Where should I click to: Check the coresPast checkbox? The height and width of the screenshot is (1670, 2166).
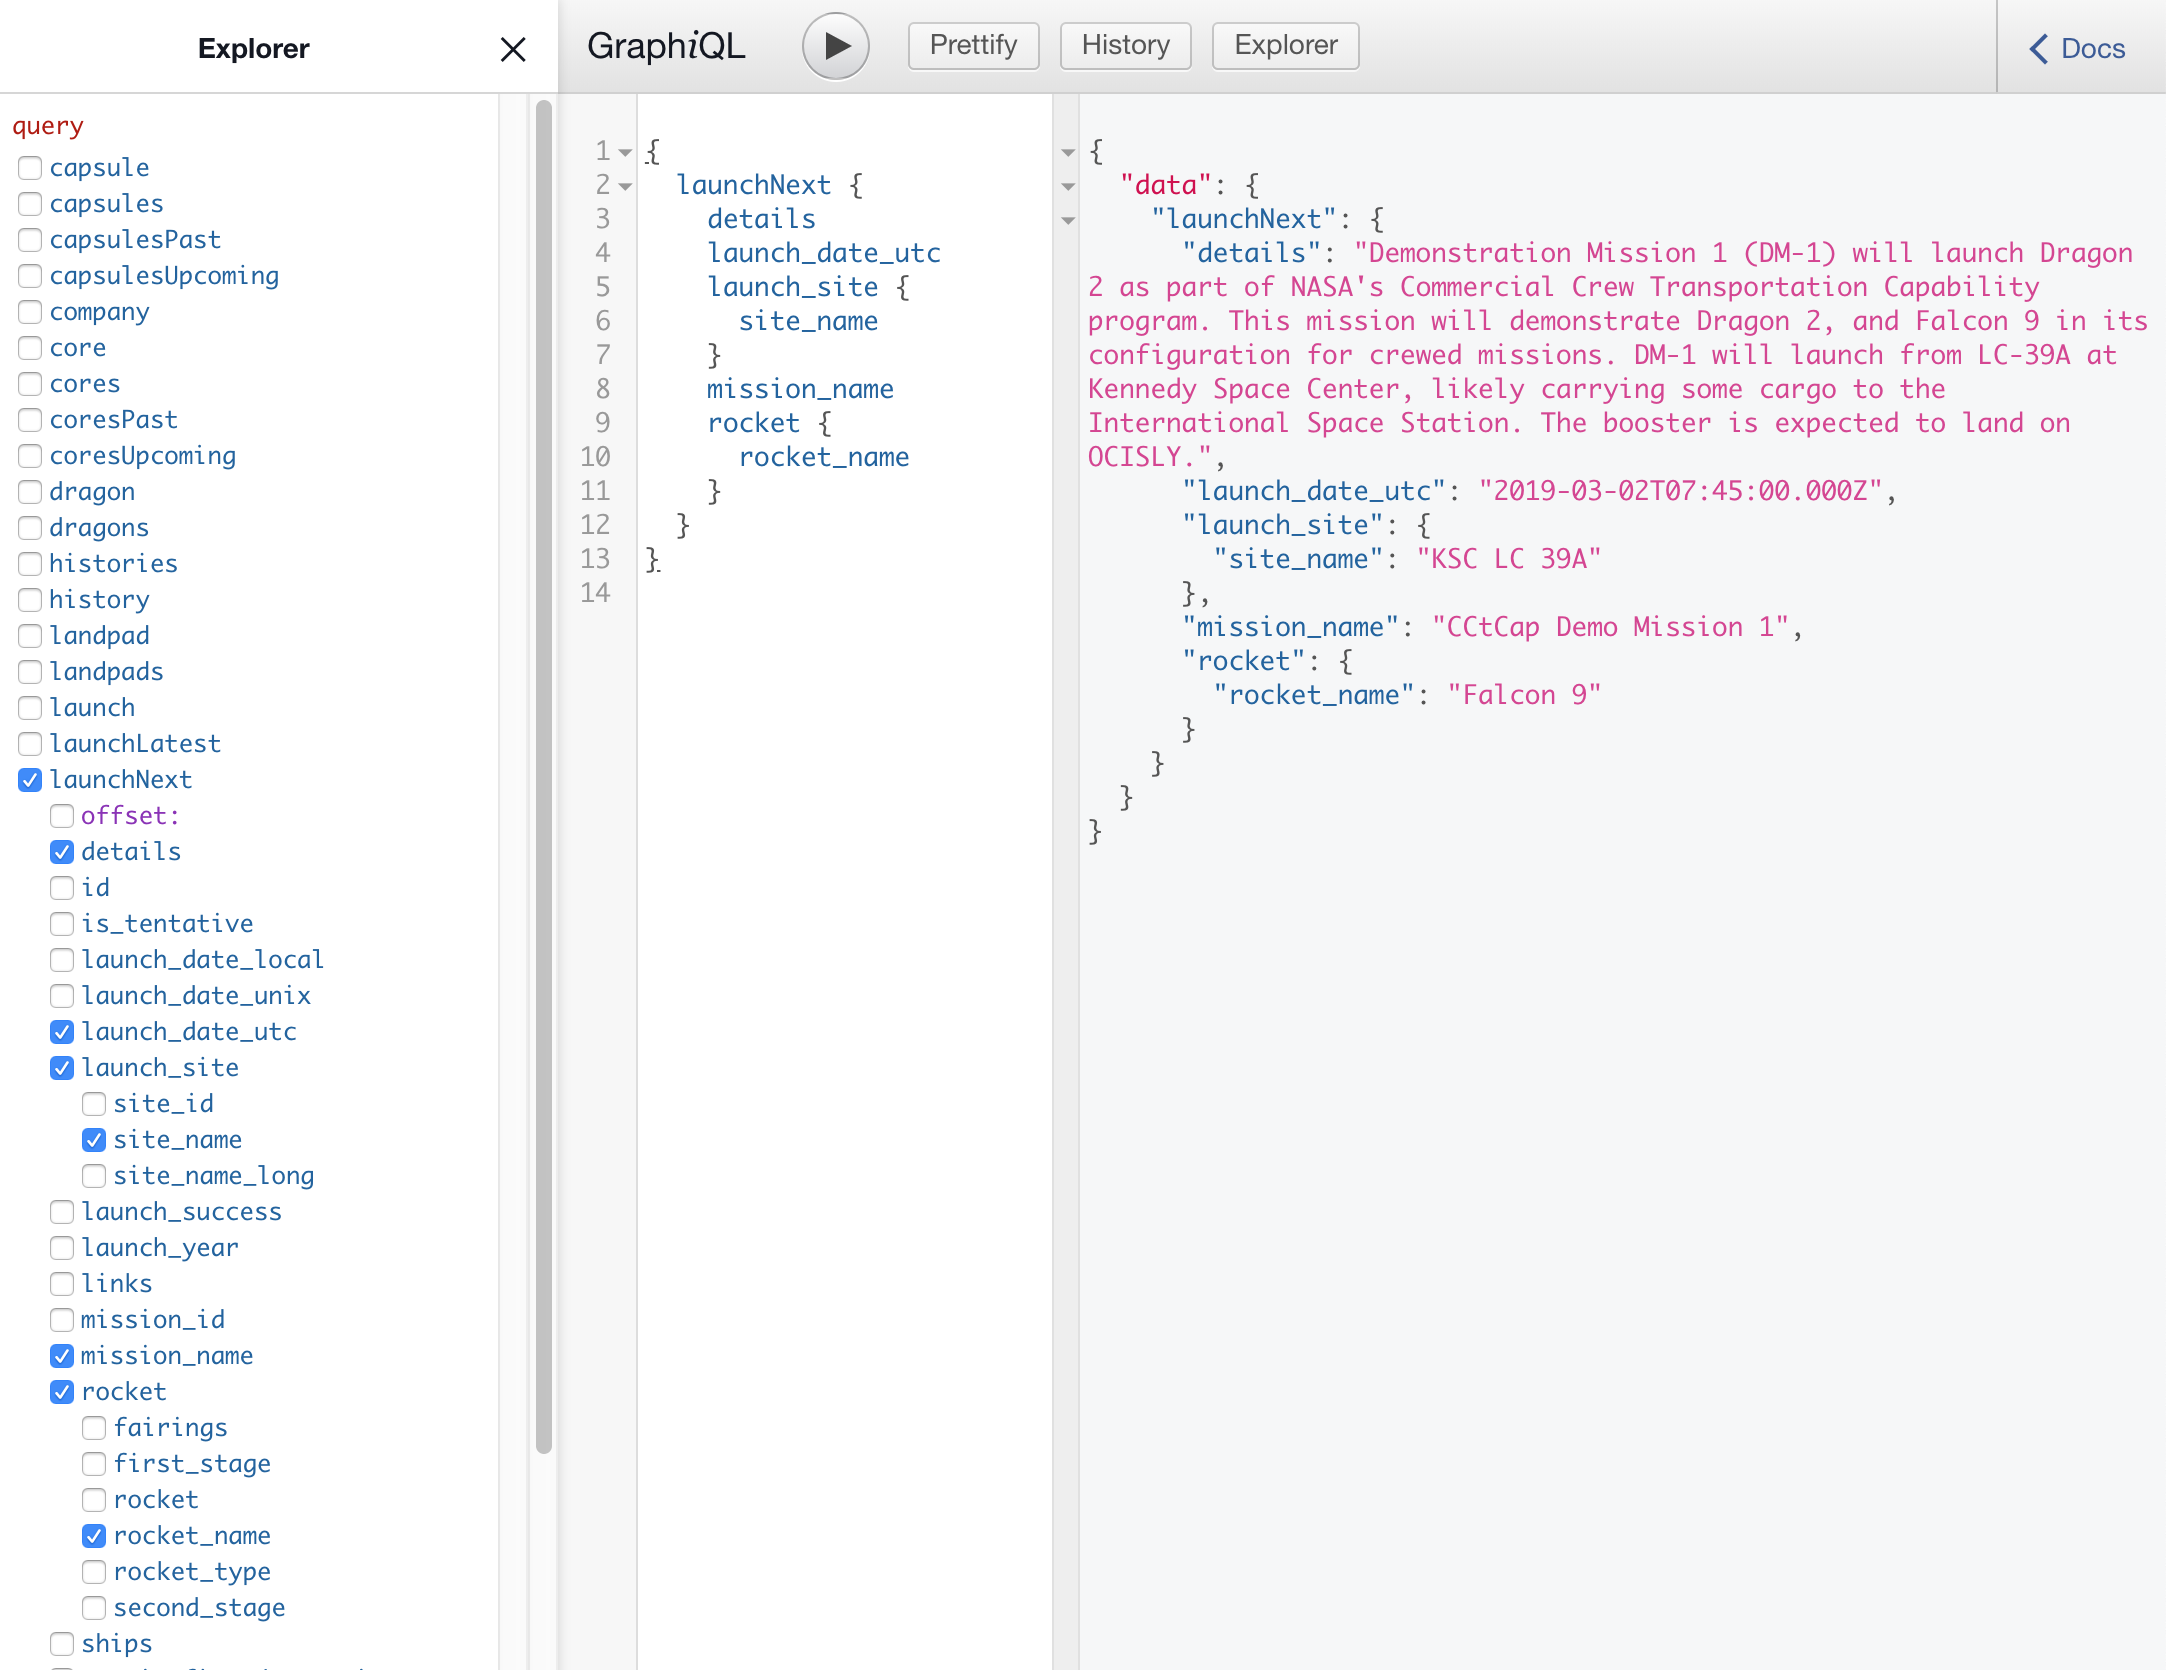pyautogui.click(x=30, y=420)
